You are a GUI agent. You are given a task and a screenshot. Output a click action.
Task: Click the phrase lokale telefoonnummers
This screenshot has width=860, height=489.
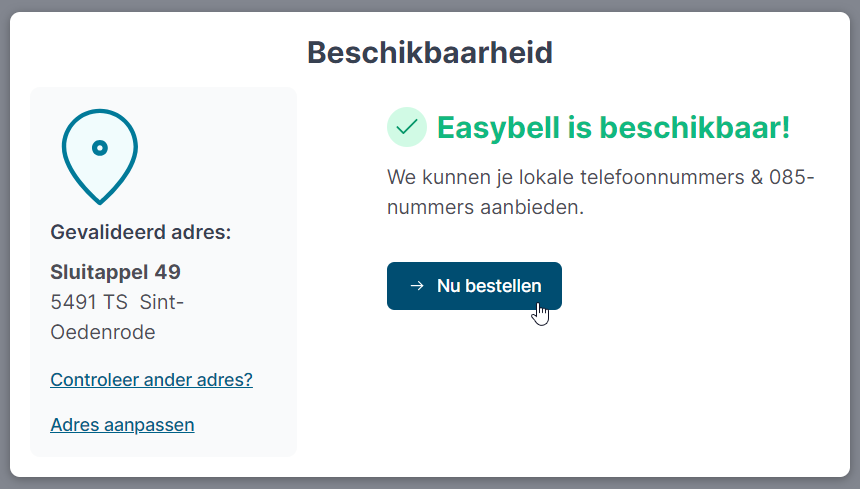(619, 178)
